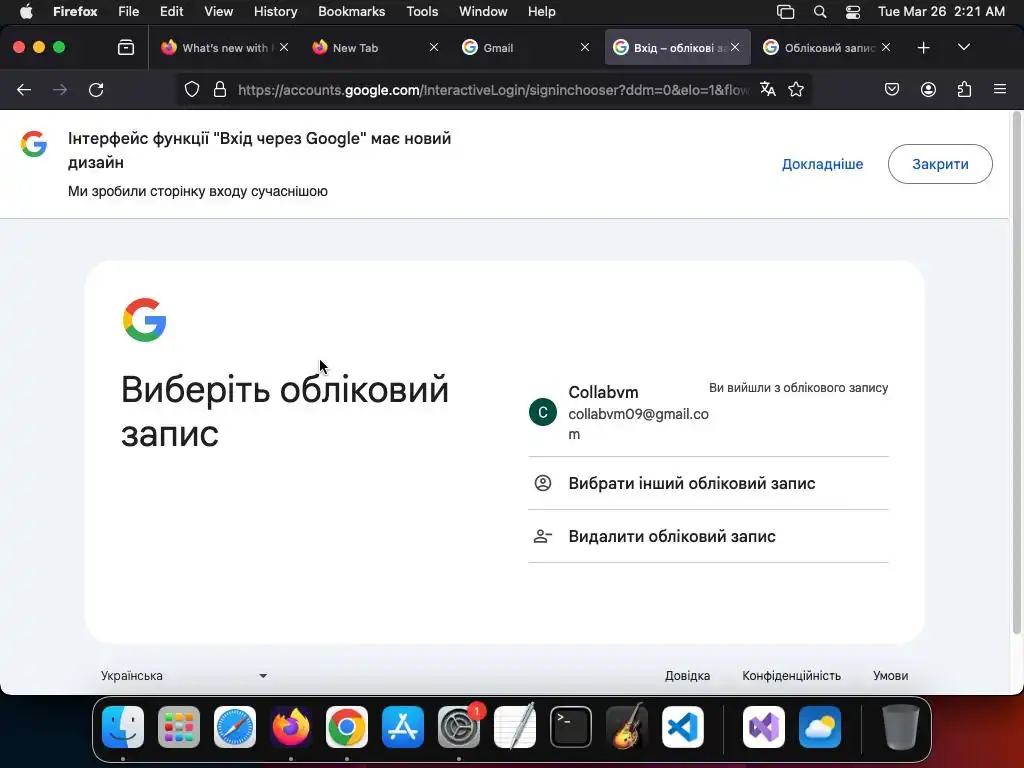Switch to the Обліковий запис tab
Viewport: 1024px width, 768px height.
click(827, 48)
